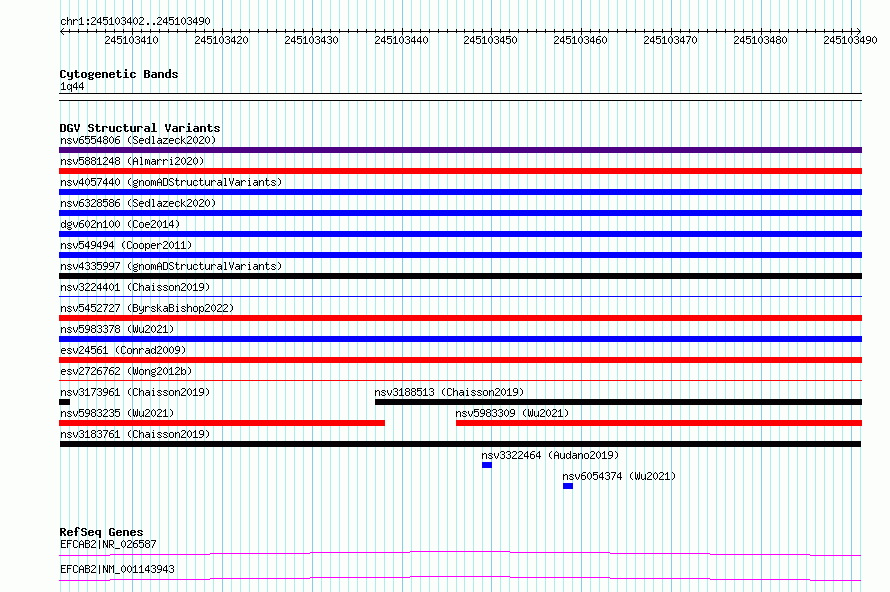The width and height of the screenshot is (890, 592).
Task: Click ruler position label 245103440
Action: pyautogui.click(x=401, y=40)
